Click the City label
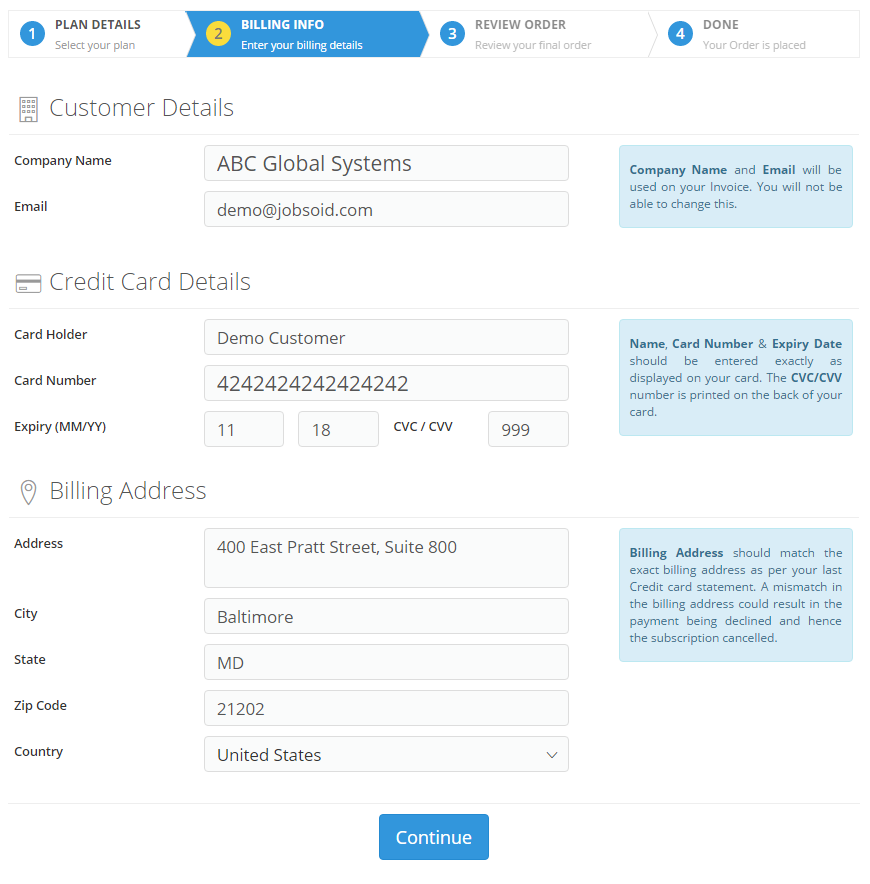Viewport: 870px width, 884px height. [x=25, y=613]
